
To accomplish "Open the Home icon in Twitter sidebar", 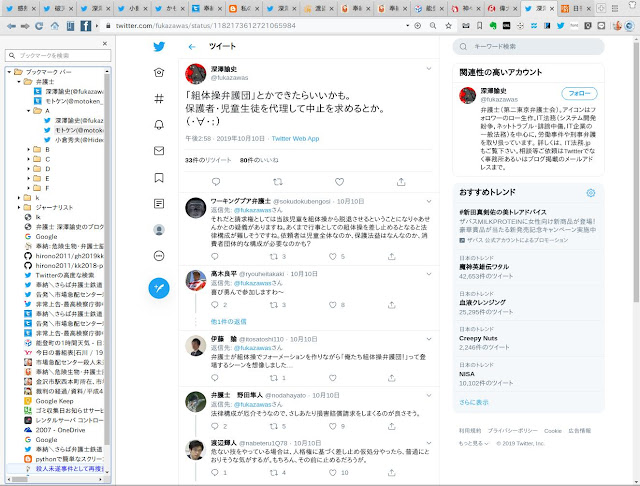I will tap(159, 73).
